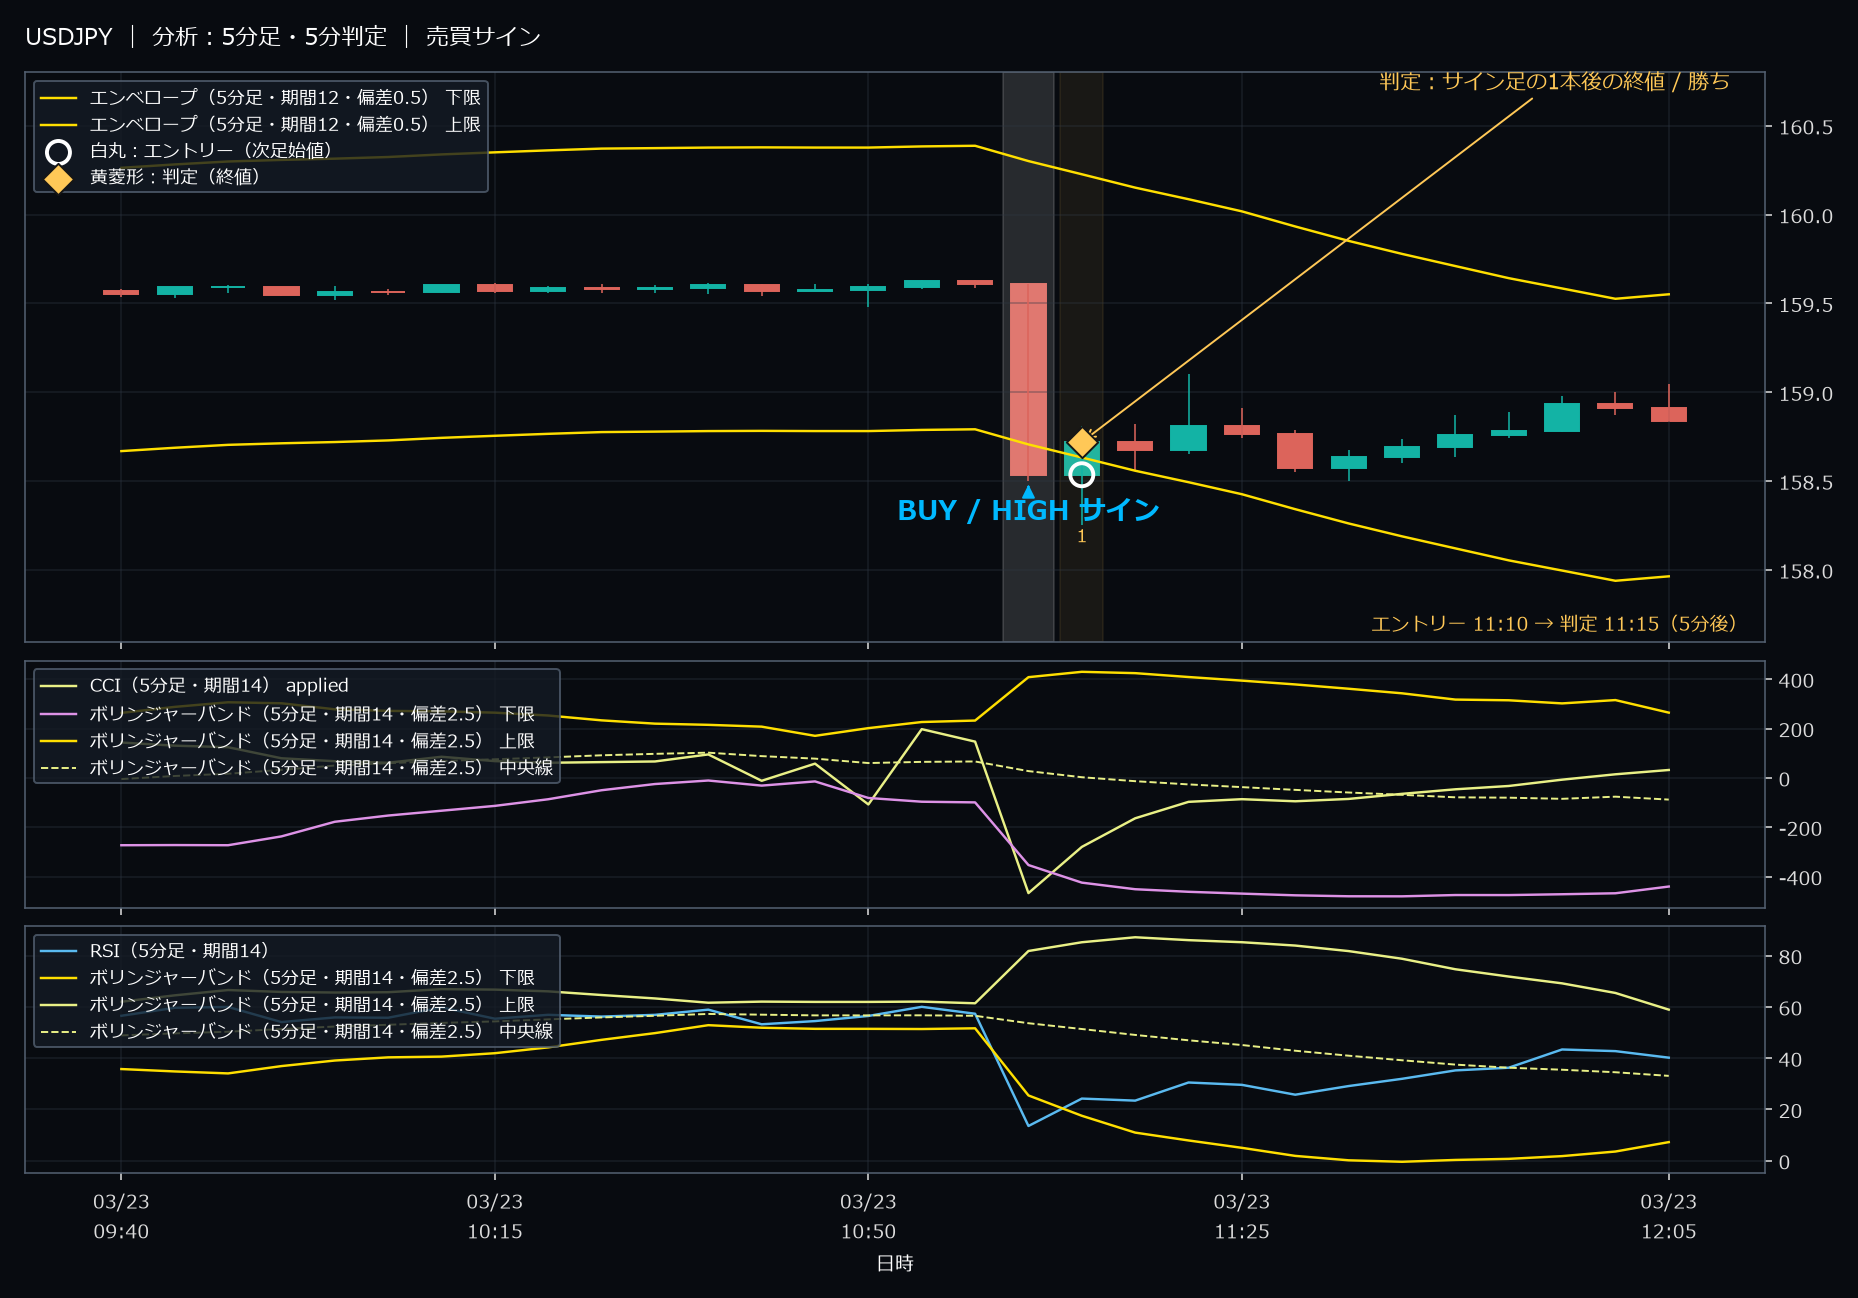Click the 20 tick on the RSI axis
This screenshot has width=1858, height=1298.
click(x=1790, y=1111)
